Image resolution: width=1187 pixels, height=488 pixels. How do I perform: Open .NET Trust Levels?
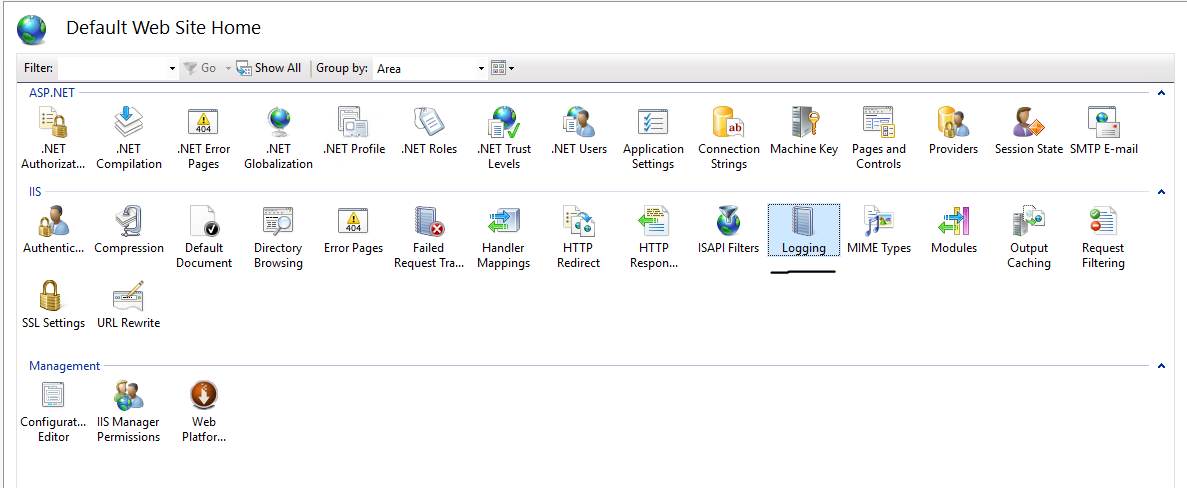pos(503,138)
